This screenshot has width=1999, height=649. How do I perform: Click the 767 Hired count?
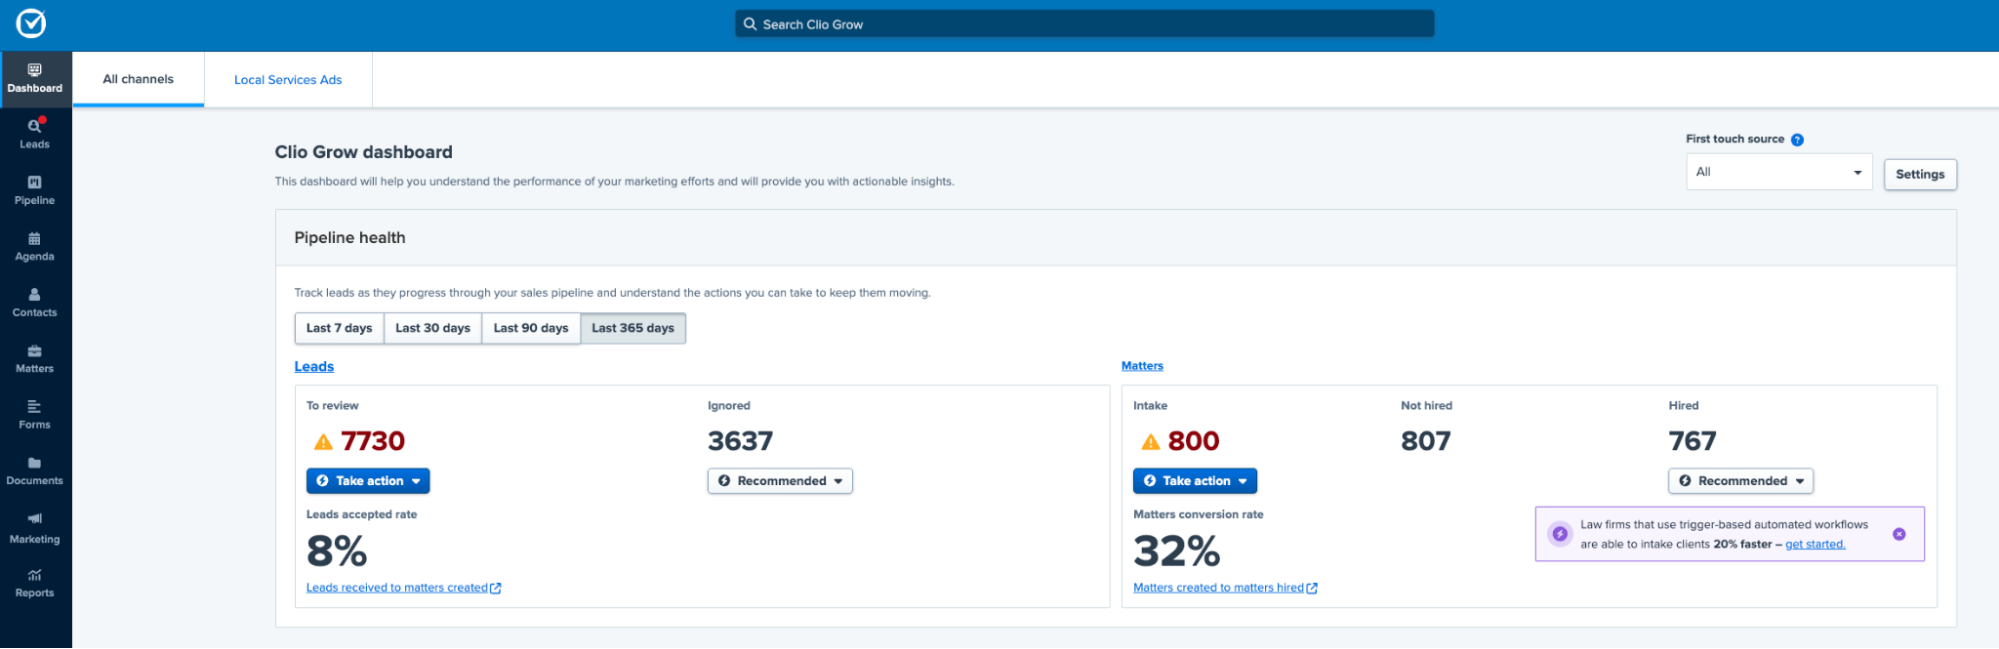(1692, 441)
